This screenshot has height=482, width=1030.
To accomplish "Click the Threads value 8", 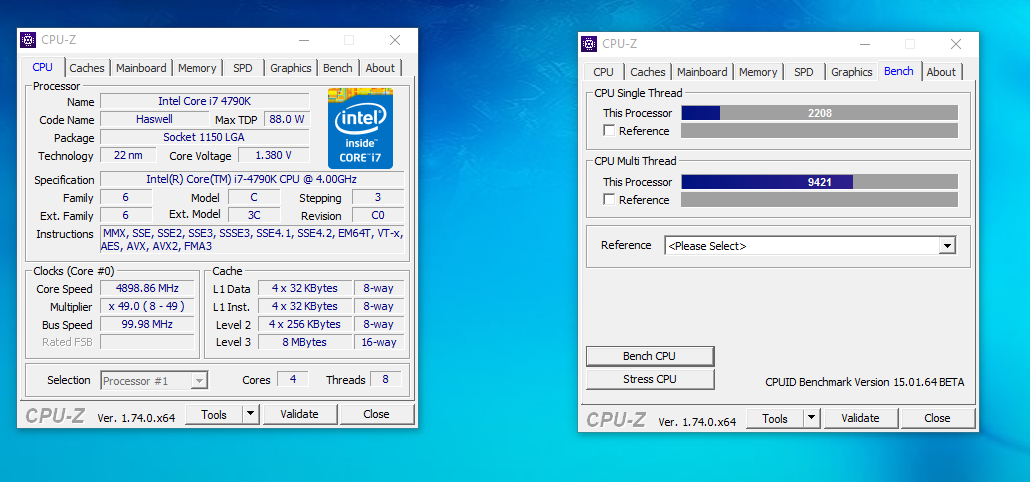I will (x=386, y=380).
